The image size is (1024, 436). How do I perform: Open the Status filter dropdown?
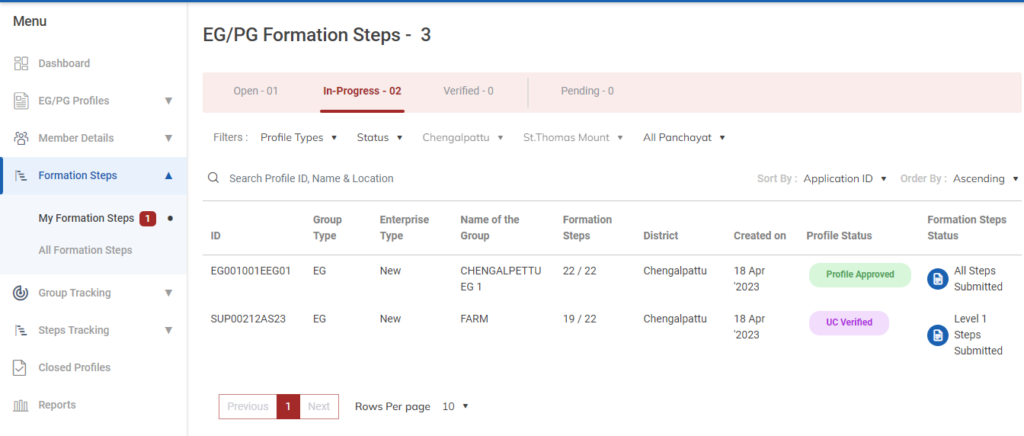(x=379, y=138)
